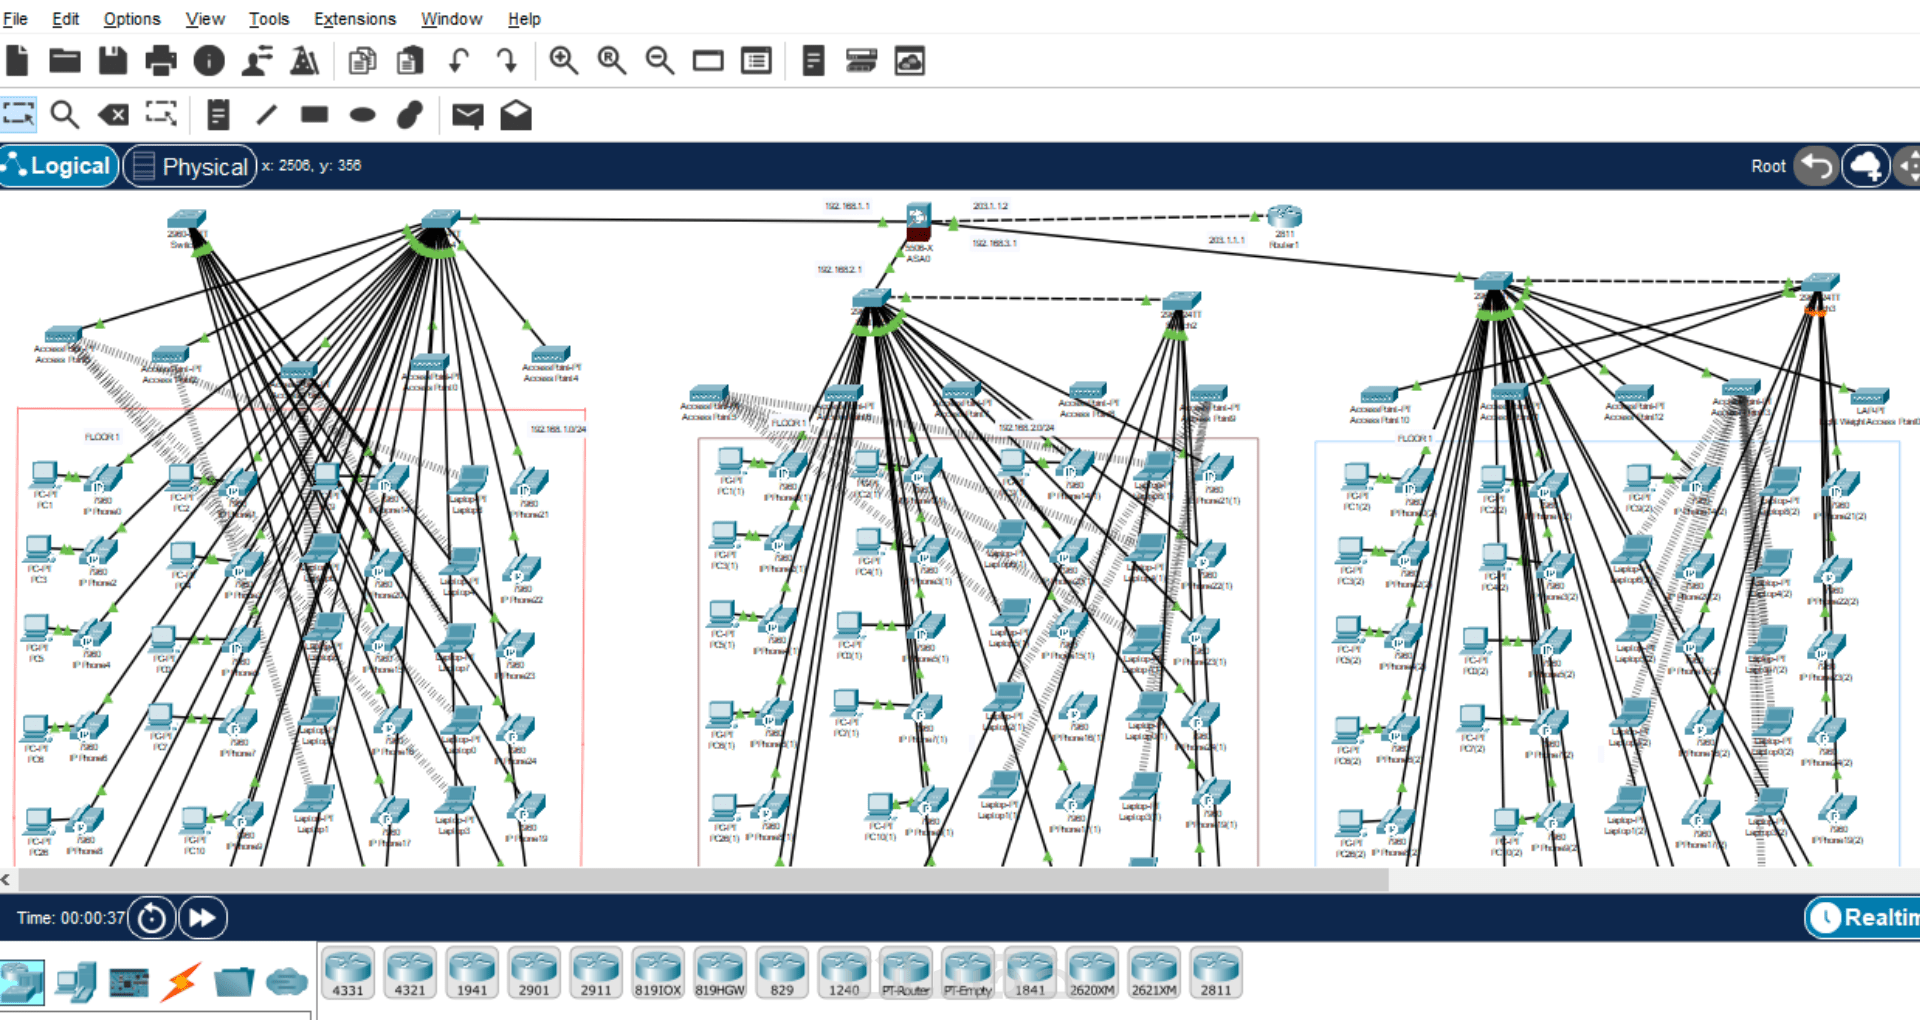
Task: Open the Multiuser Connection cloud category
Action: 287,982
